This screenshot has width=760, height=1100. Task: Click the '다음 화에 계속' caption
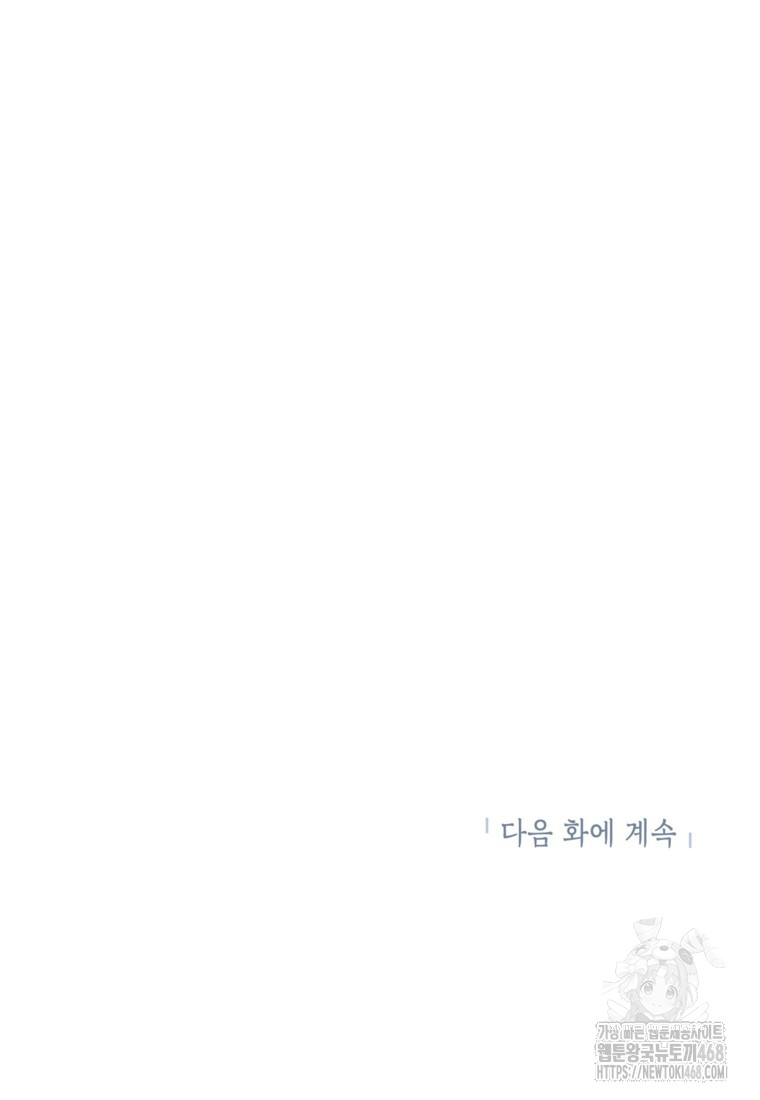(588, 833)
